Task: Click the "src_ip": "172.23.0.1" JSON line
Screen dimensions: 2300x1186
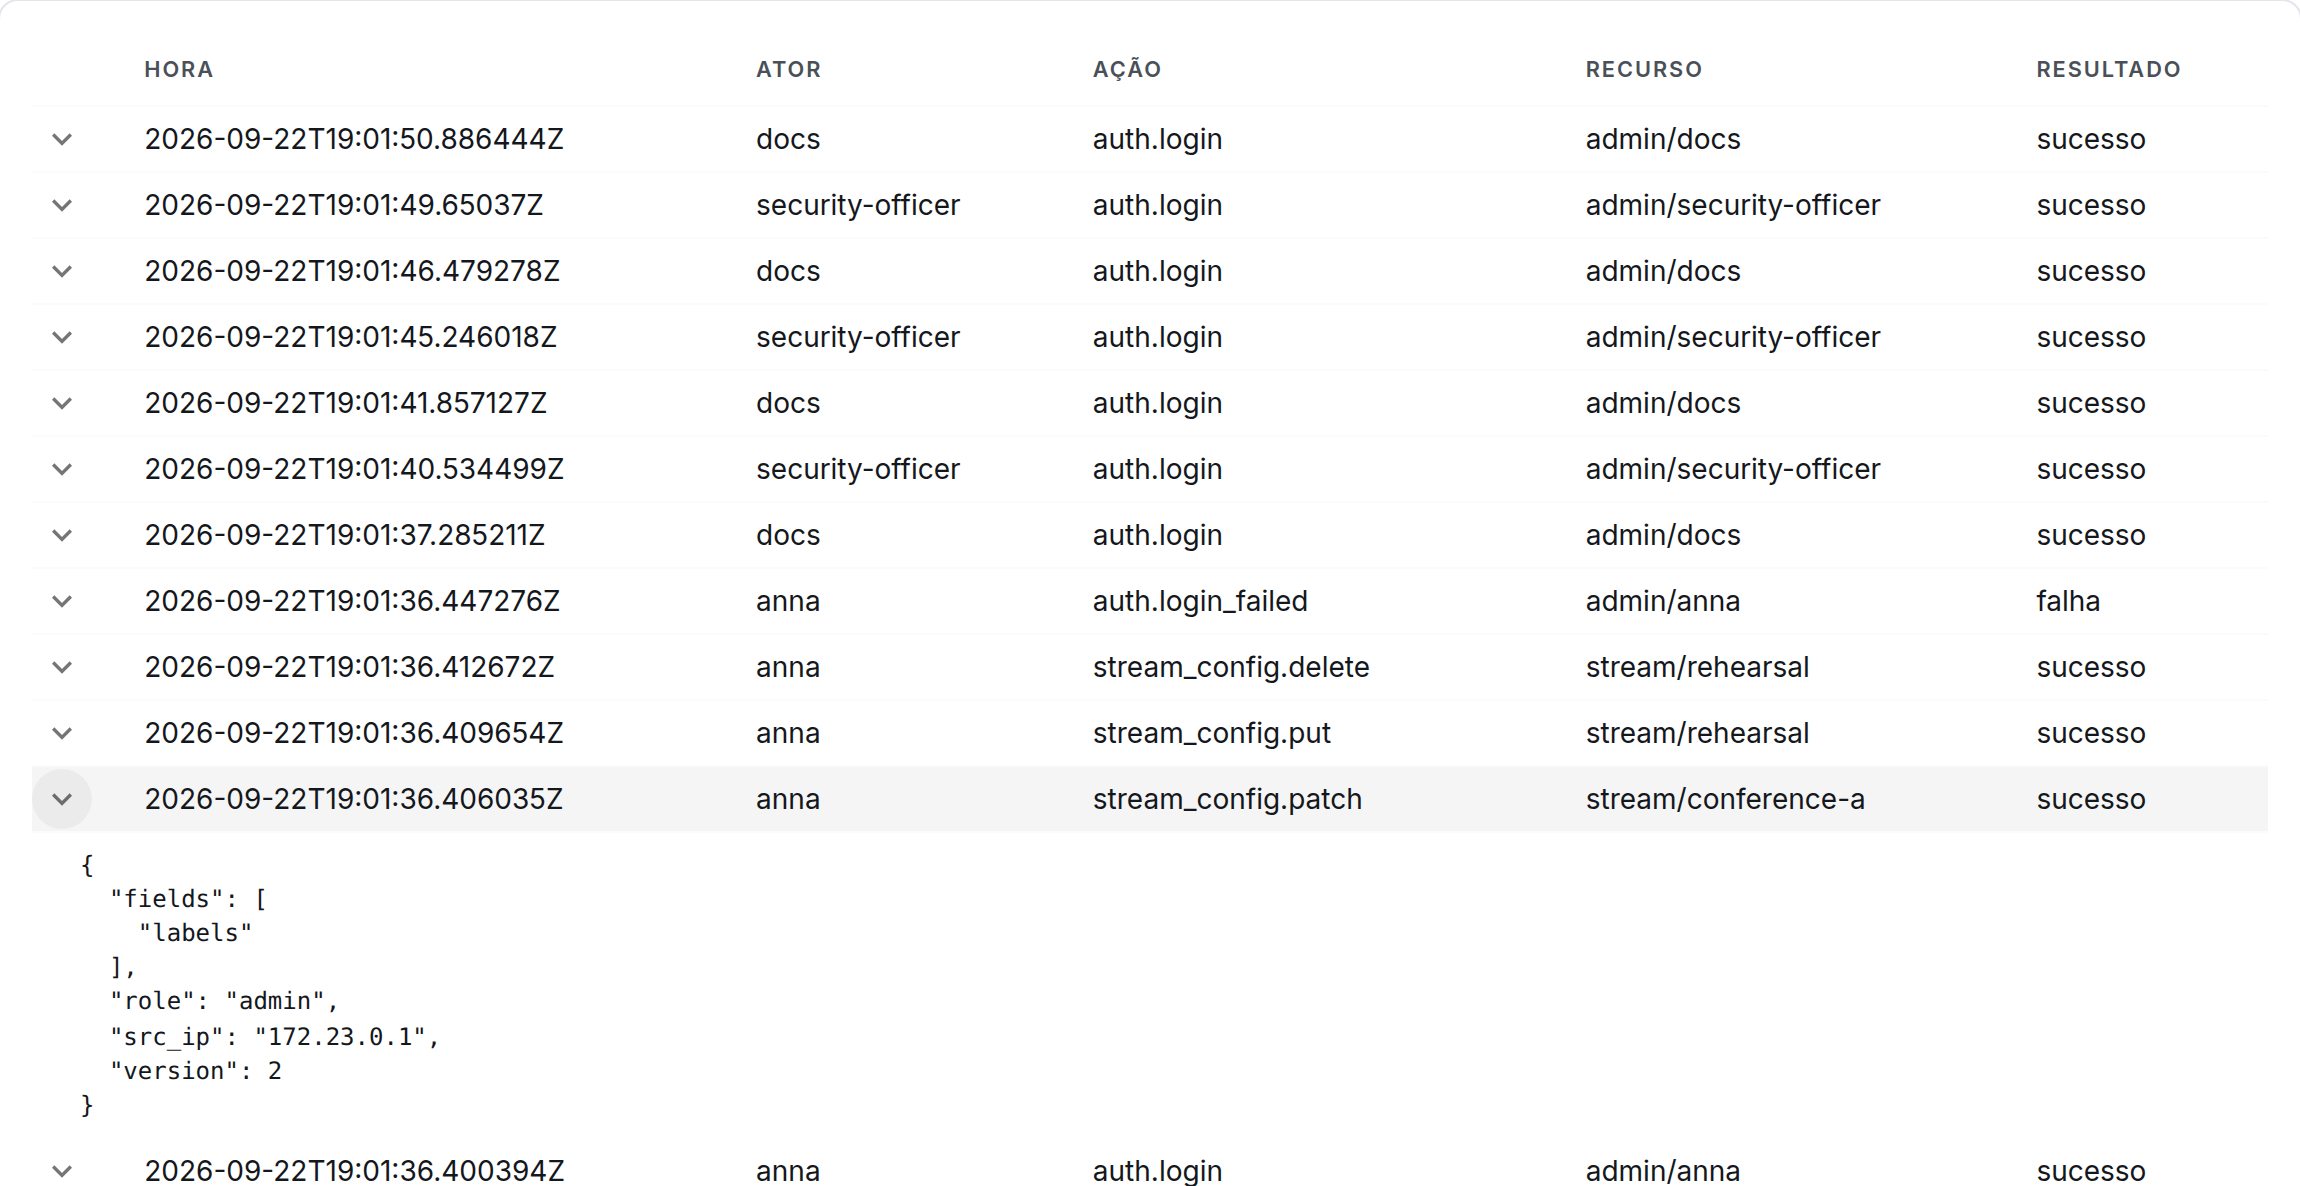Action: pyautogui.click(x=275, y=1037)
